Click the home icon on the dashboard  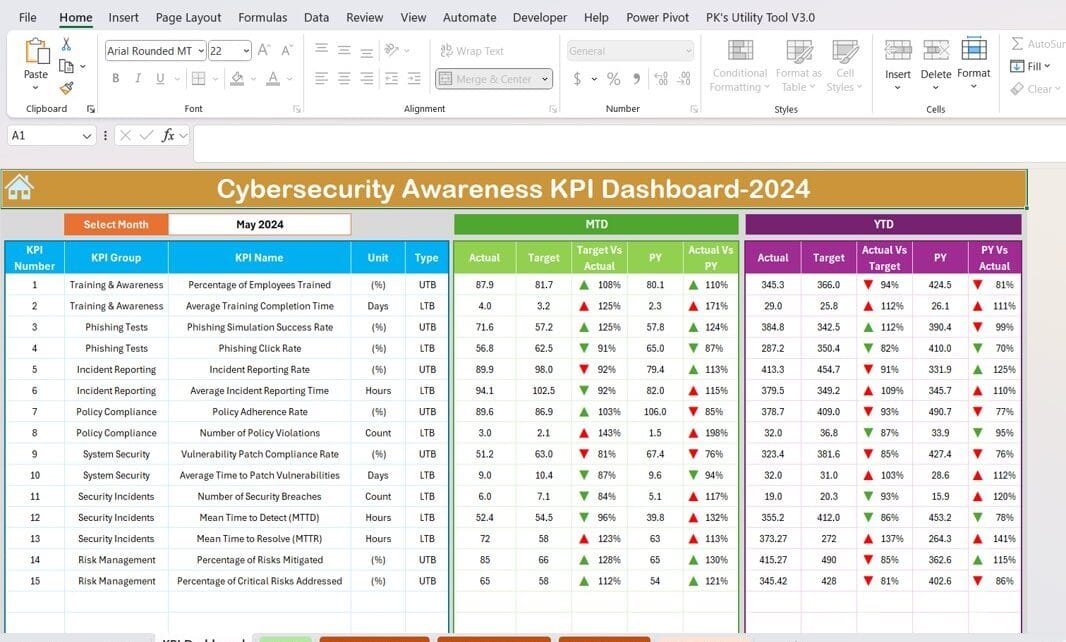[19, 188]
